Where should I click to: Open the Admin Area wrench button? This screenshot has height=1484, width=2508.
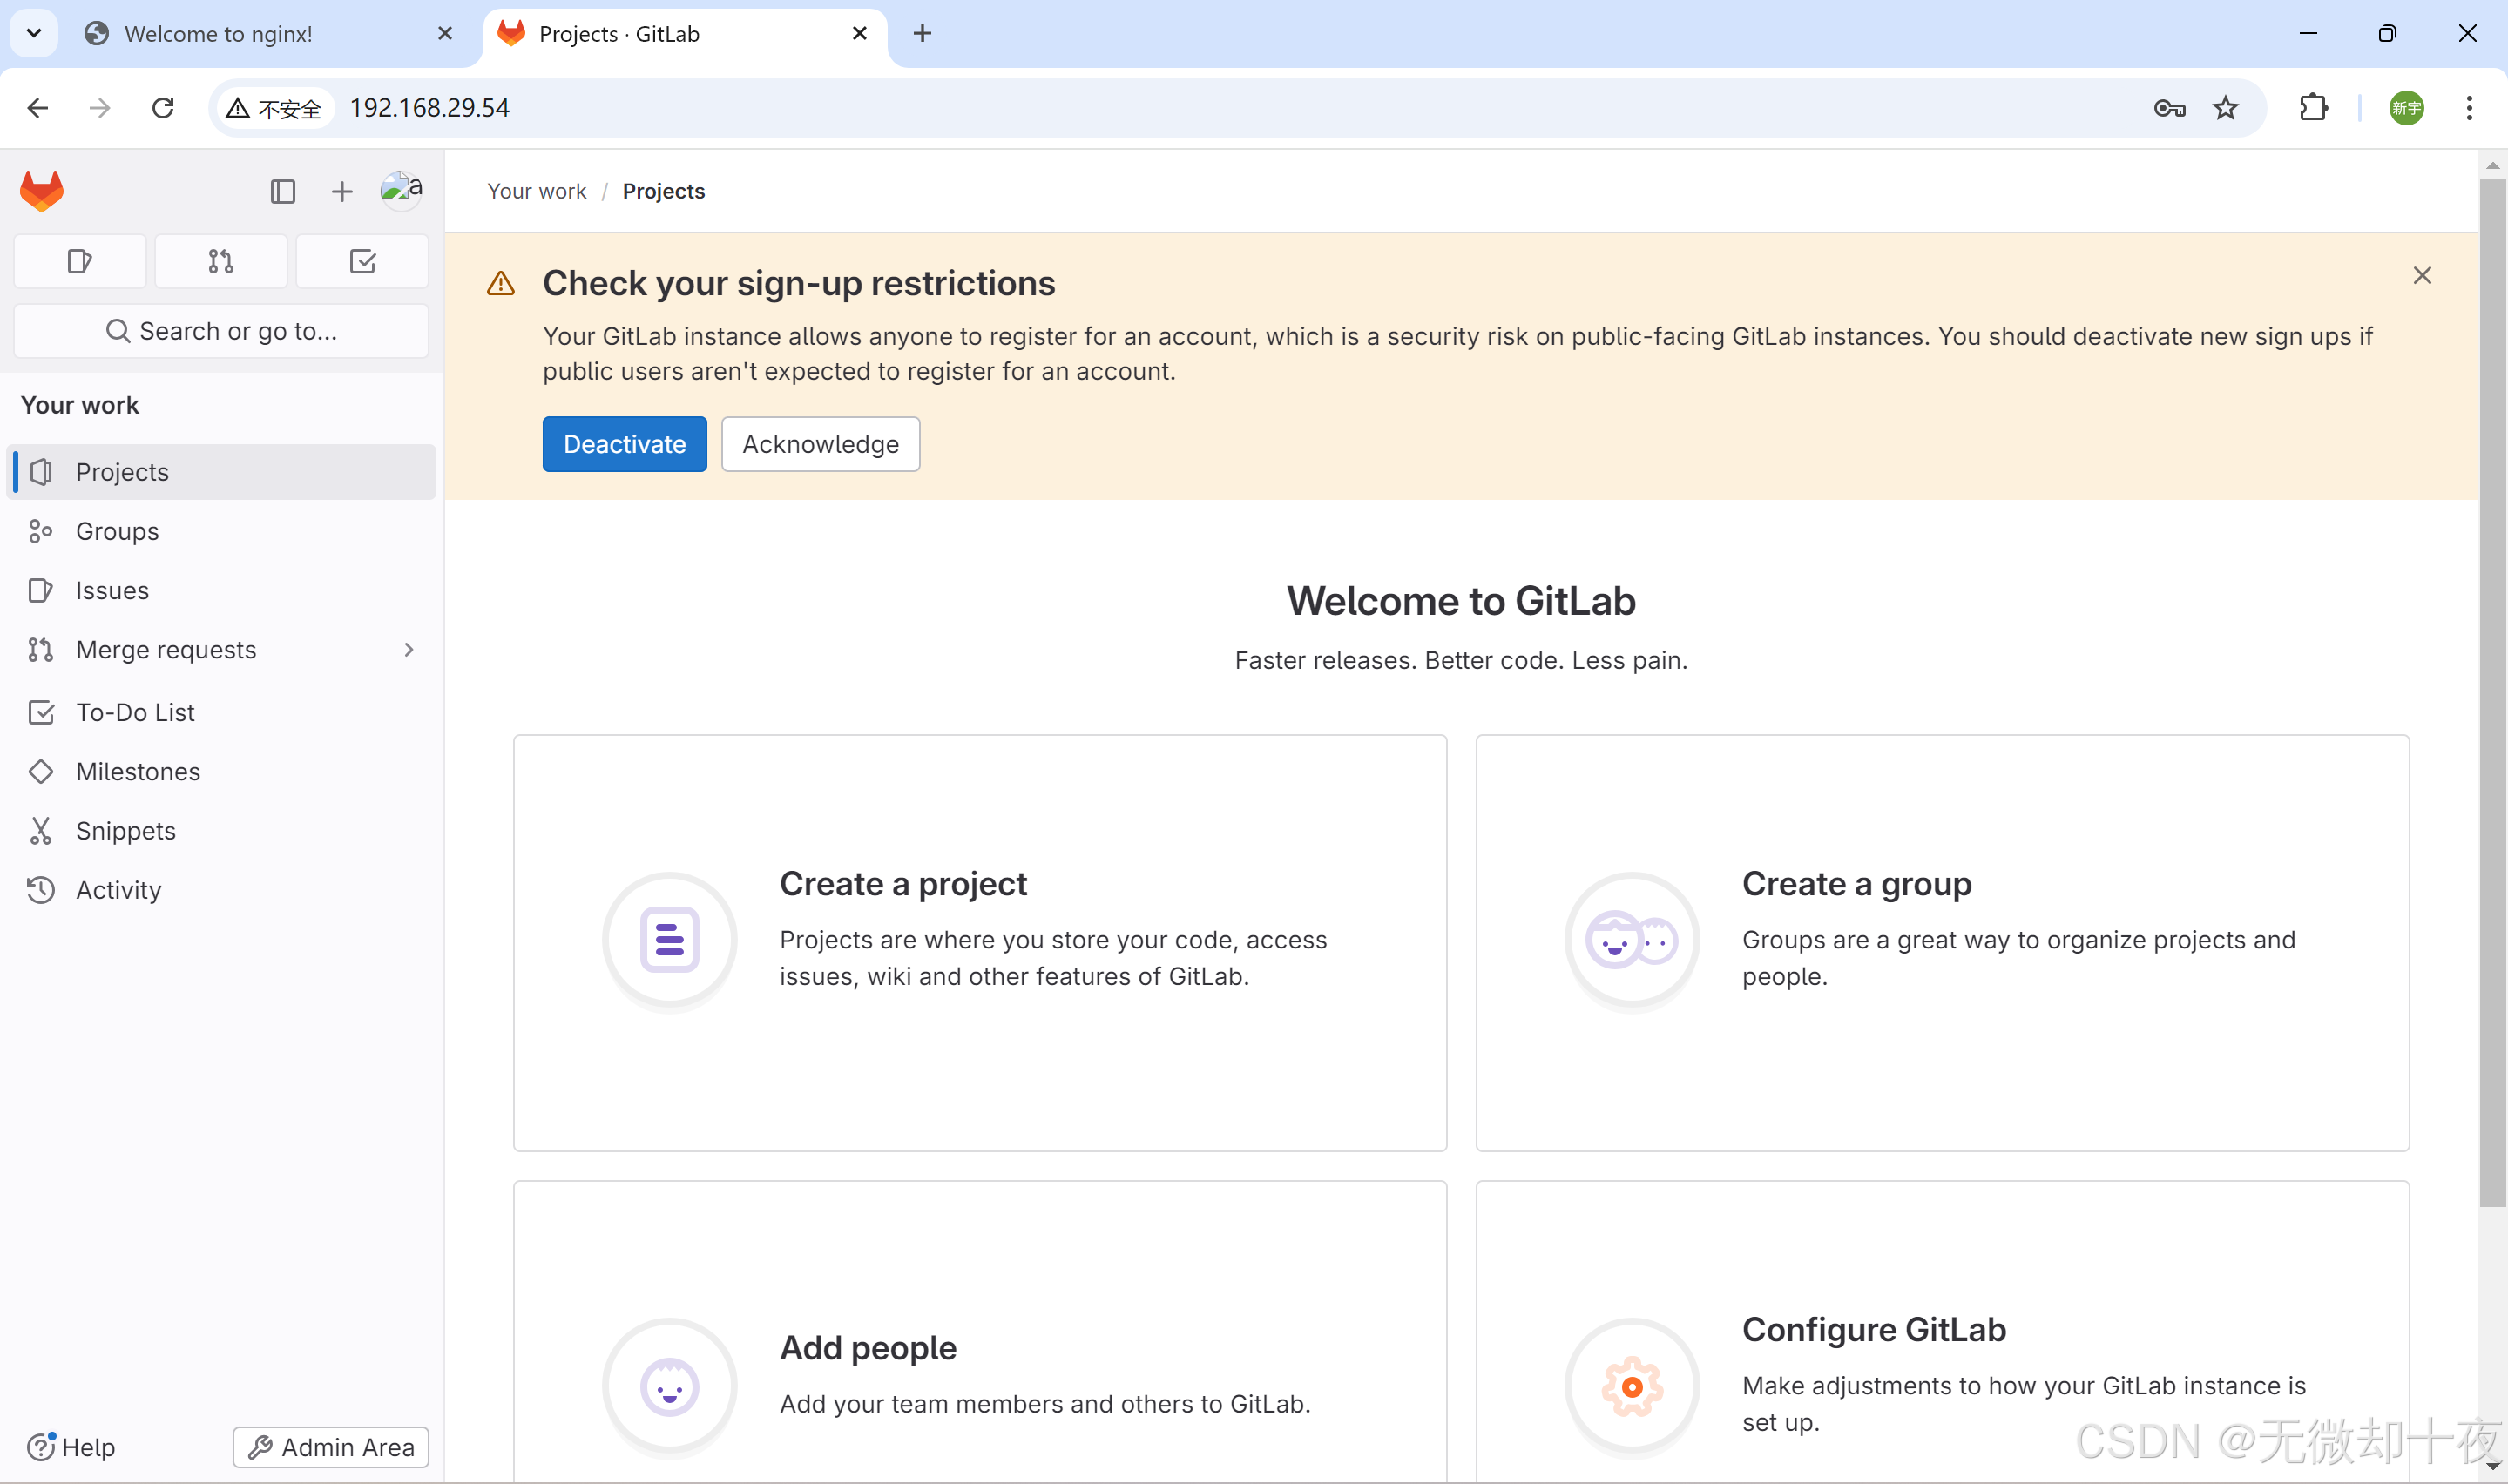(x=331, y=1446)
